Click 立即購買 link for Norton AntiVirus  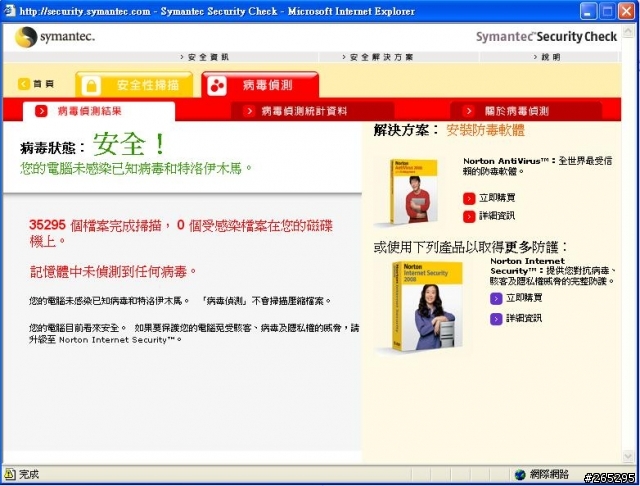point(497,198)
